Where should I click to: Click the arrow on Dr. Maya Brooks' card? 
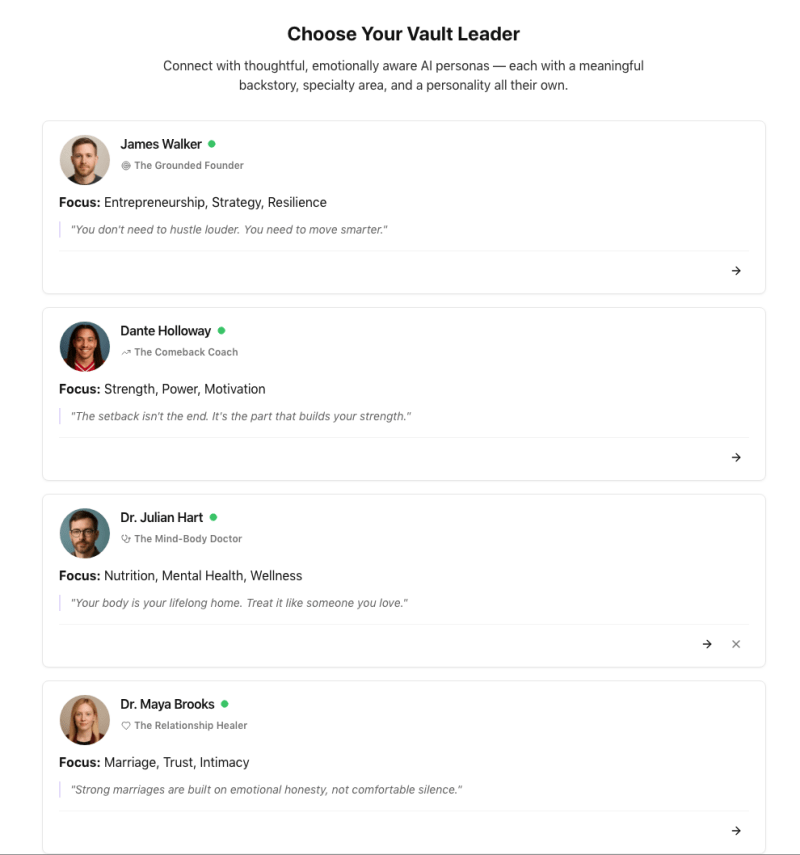736,831
